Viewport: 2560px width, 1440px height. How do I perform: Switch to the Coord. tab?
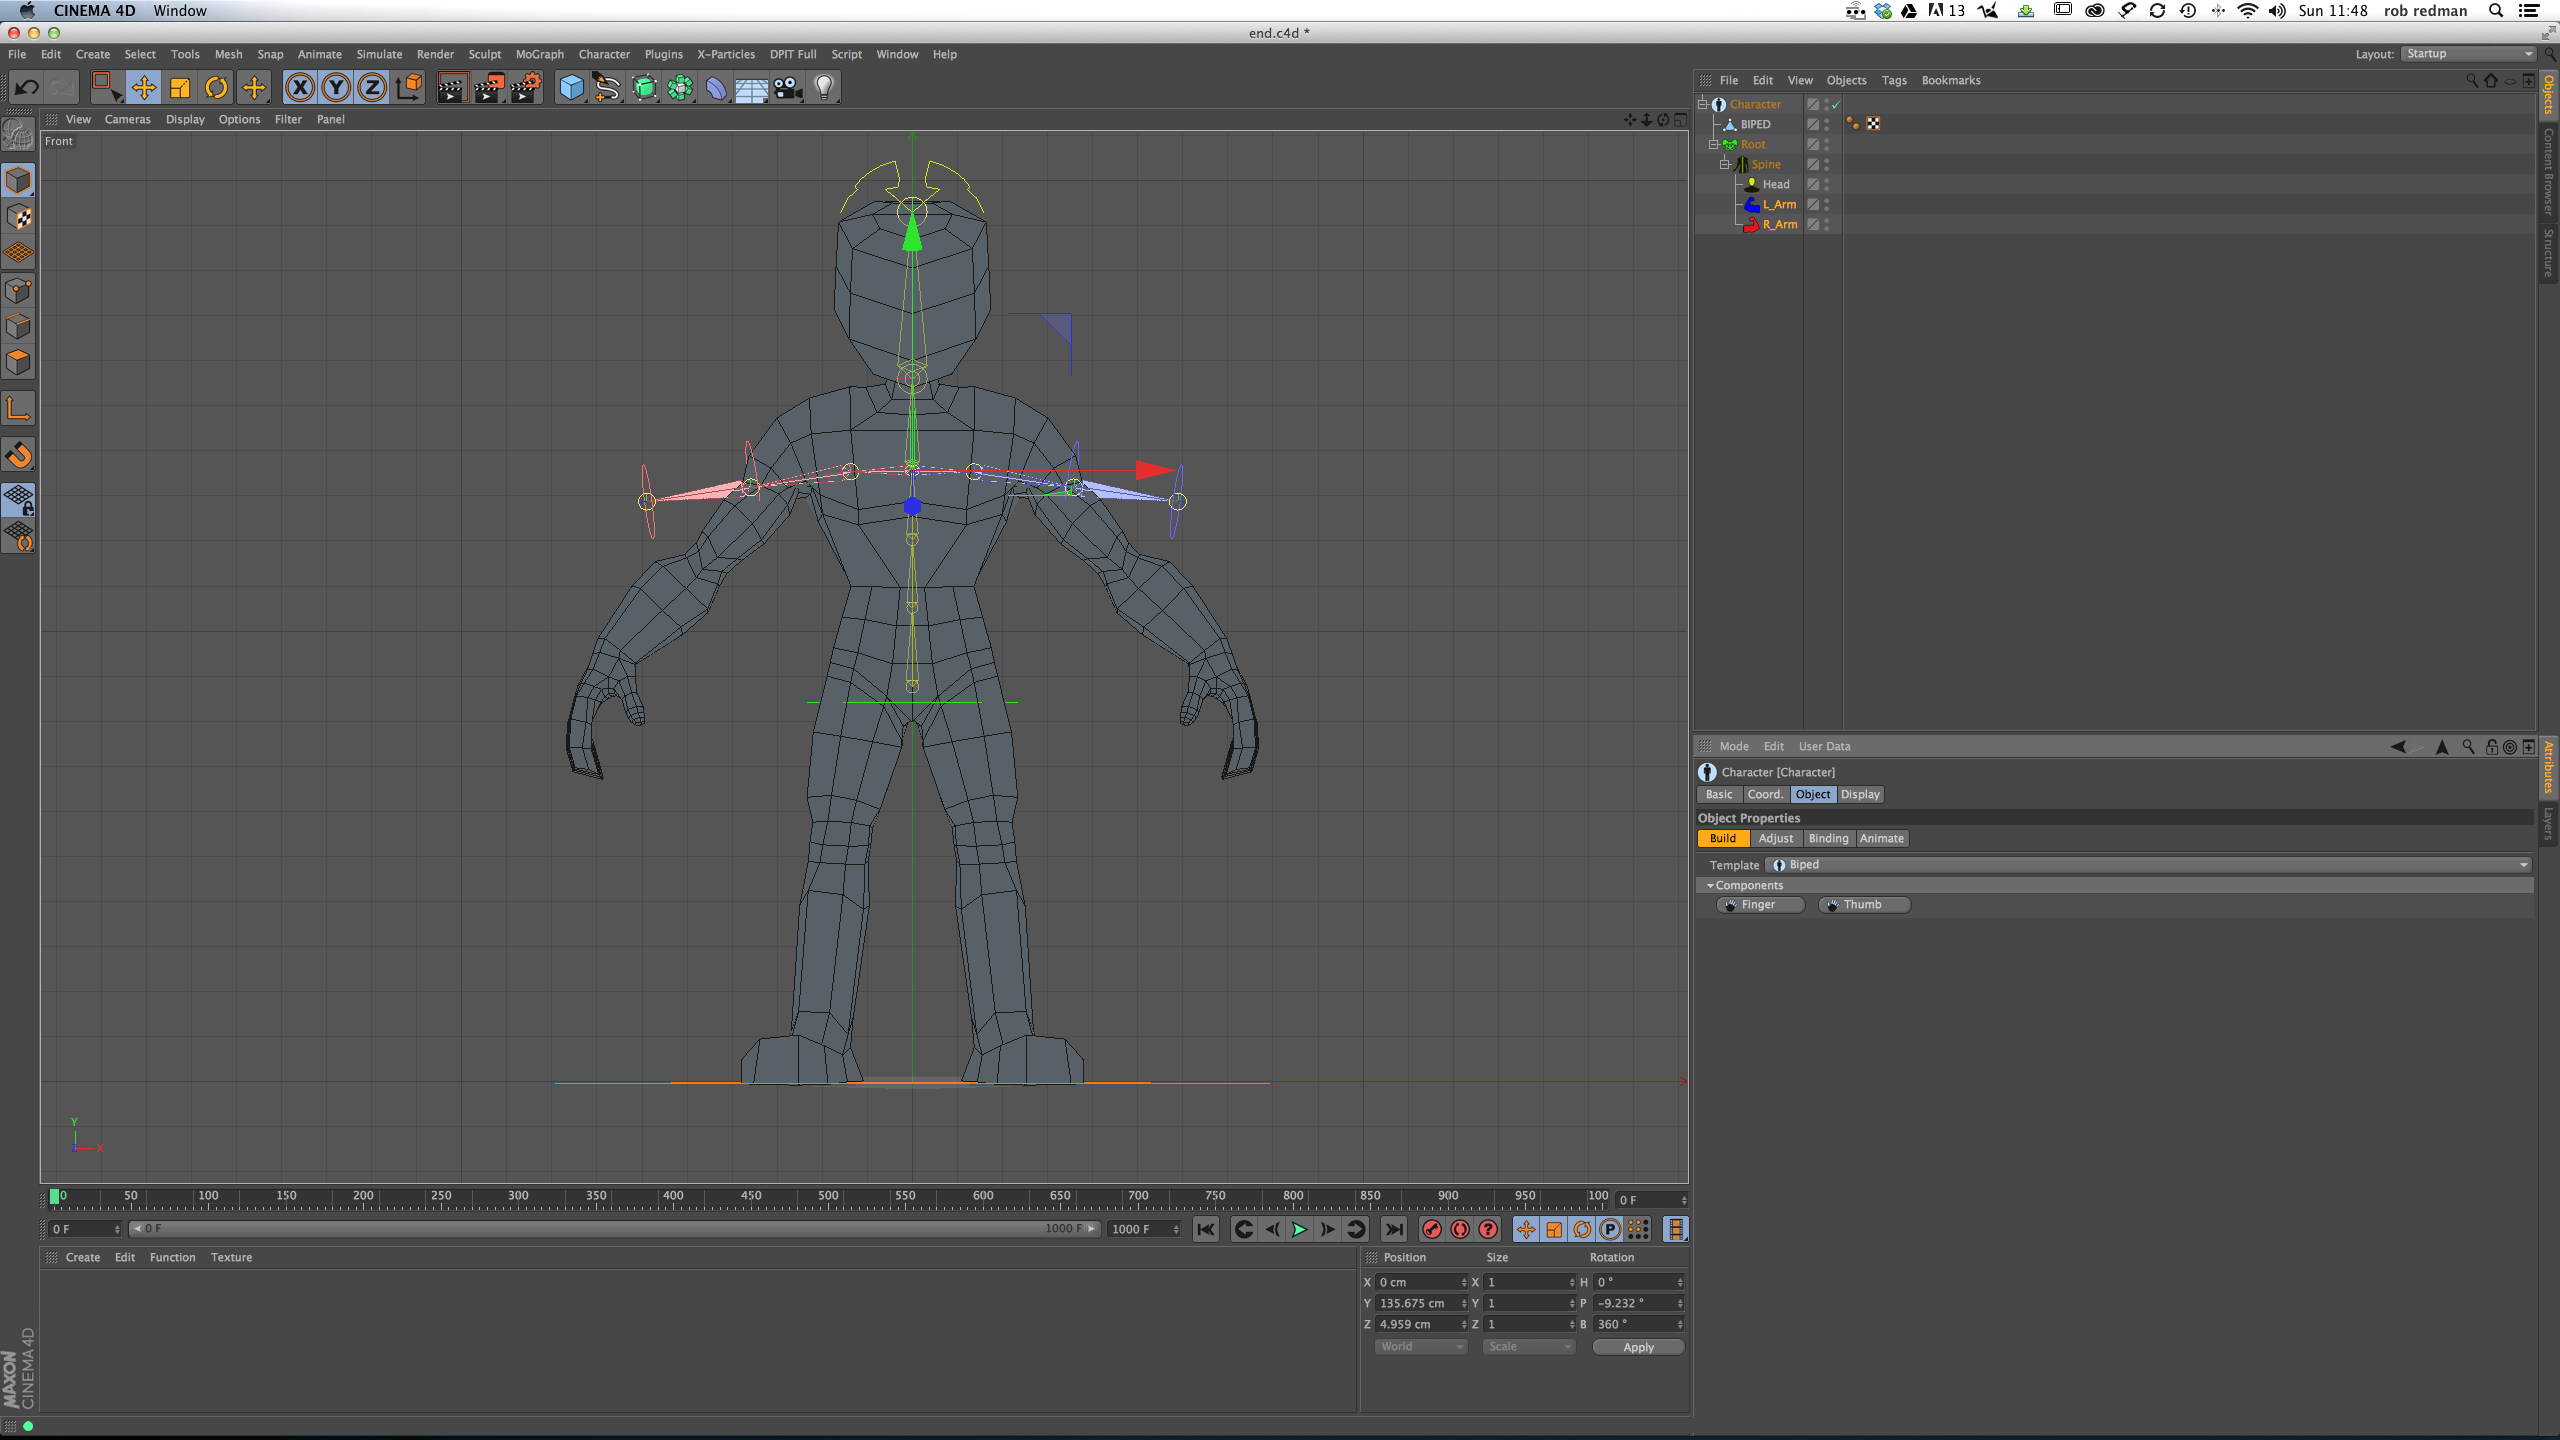[1765, 795]
